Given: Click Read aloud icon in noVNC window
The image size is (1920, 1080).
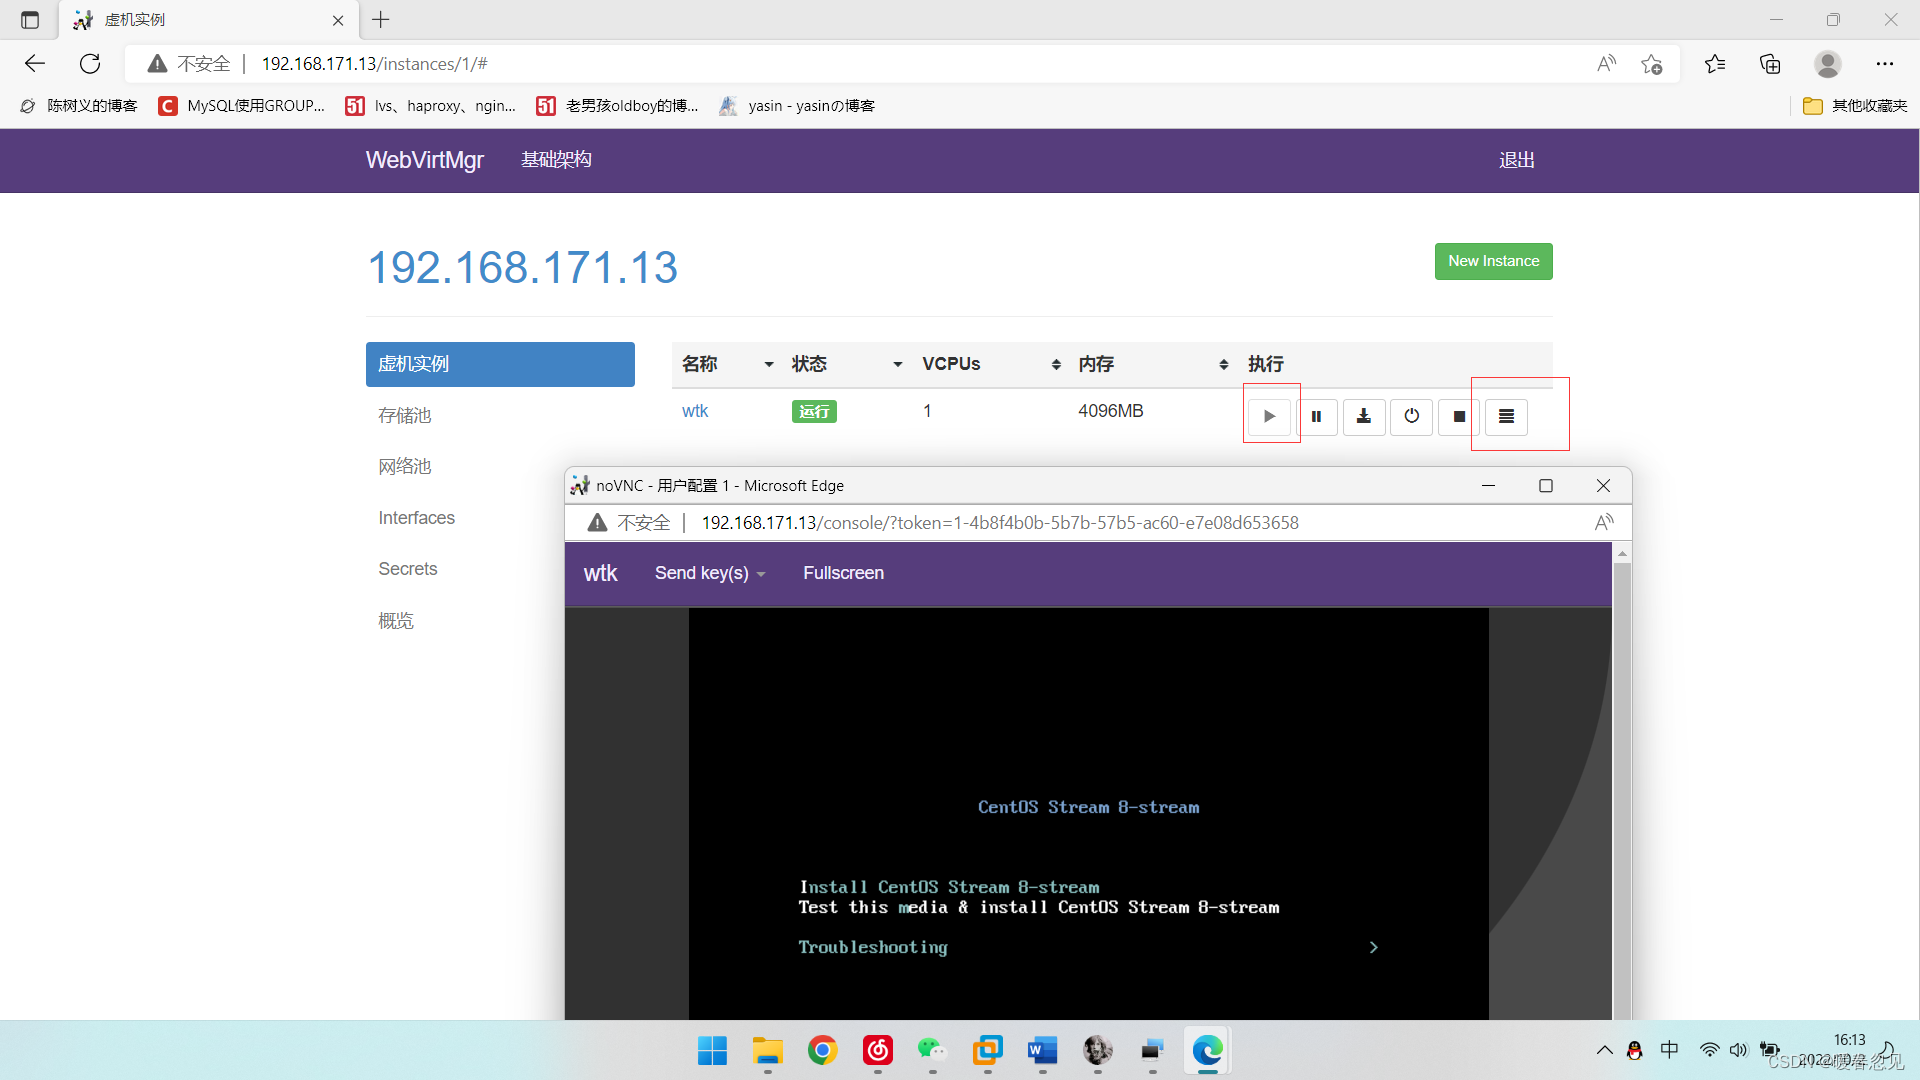Looking at the screenshot, I should 1604,523.
